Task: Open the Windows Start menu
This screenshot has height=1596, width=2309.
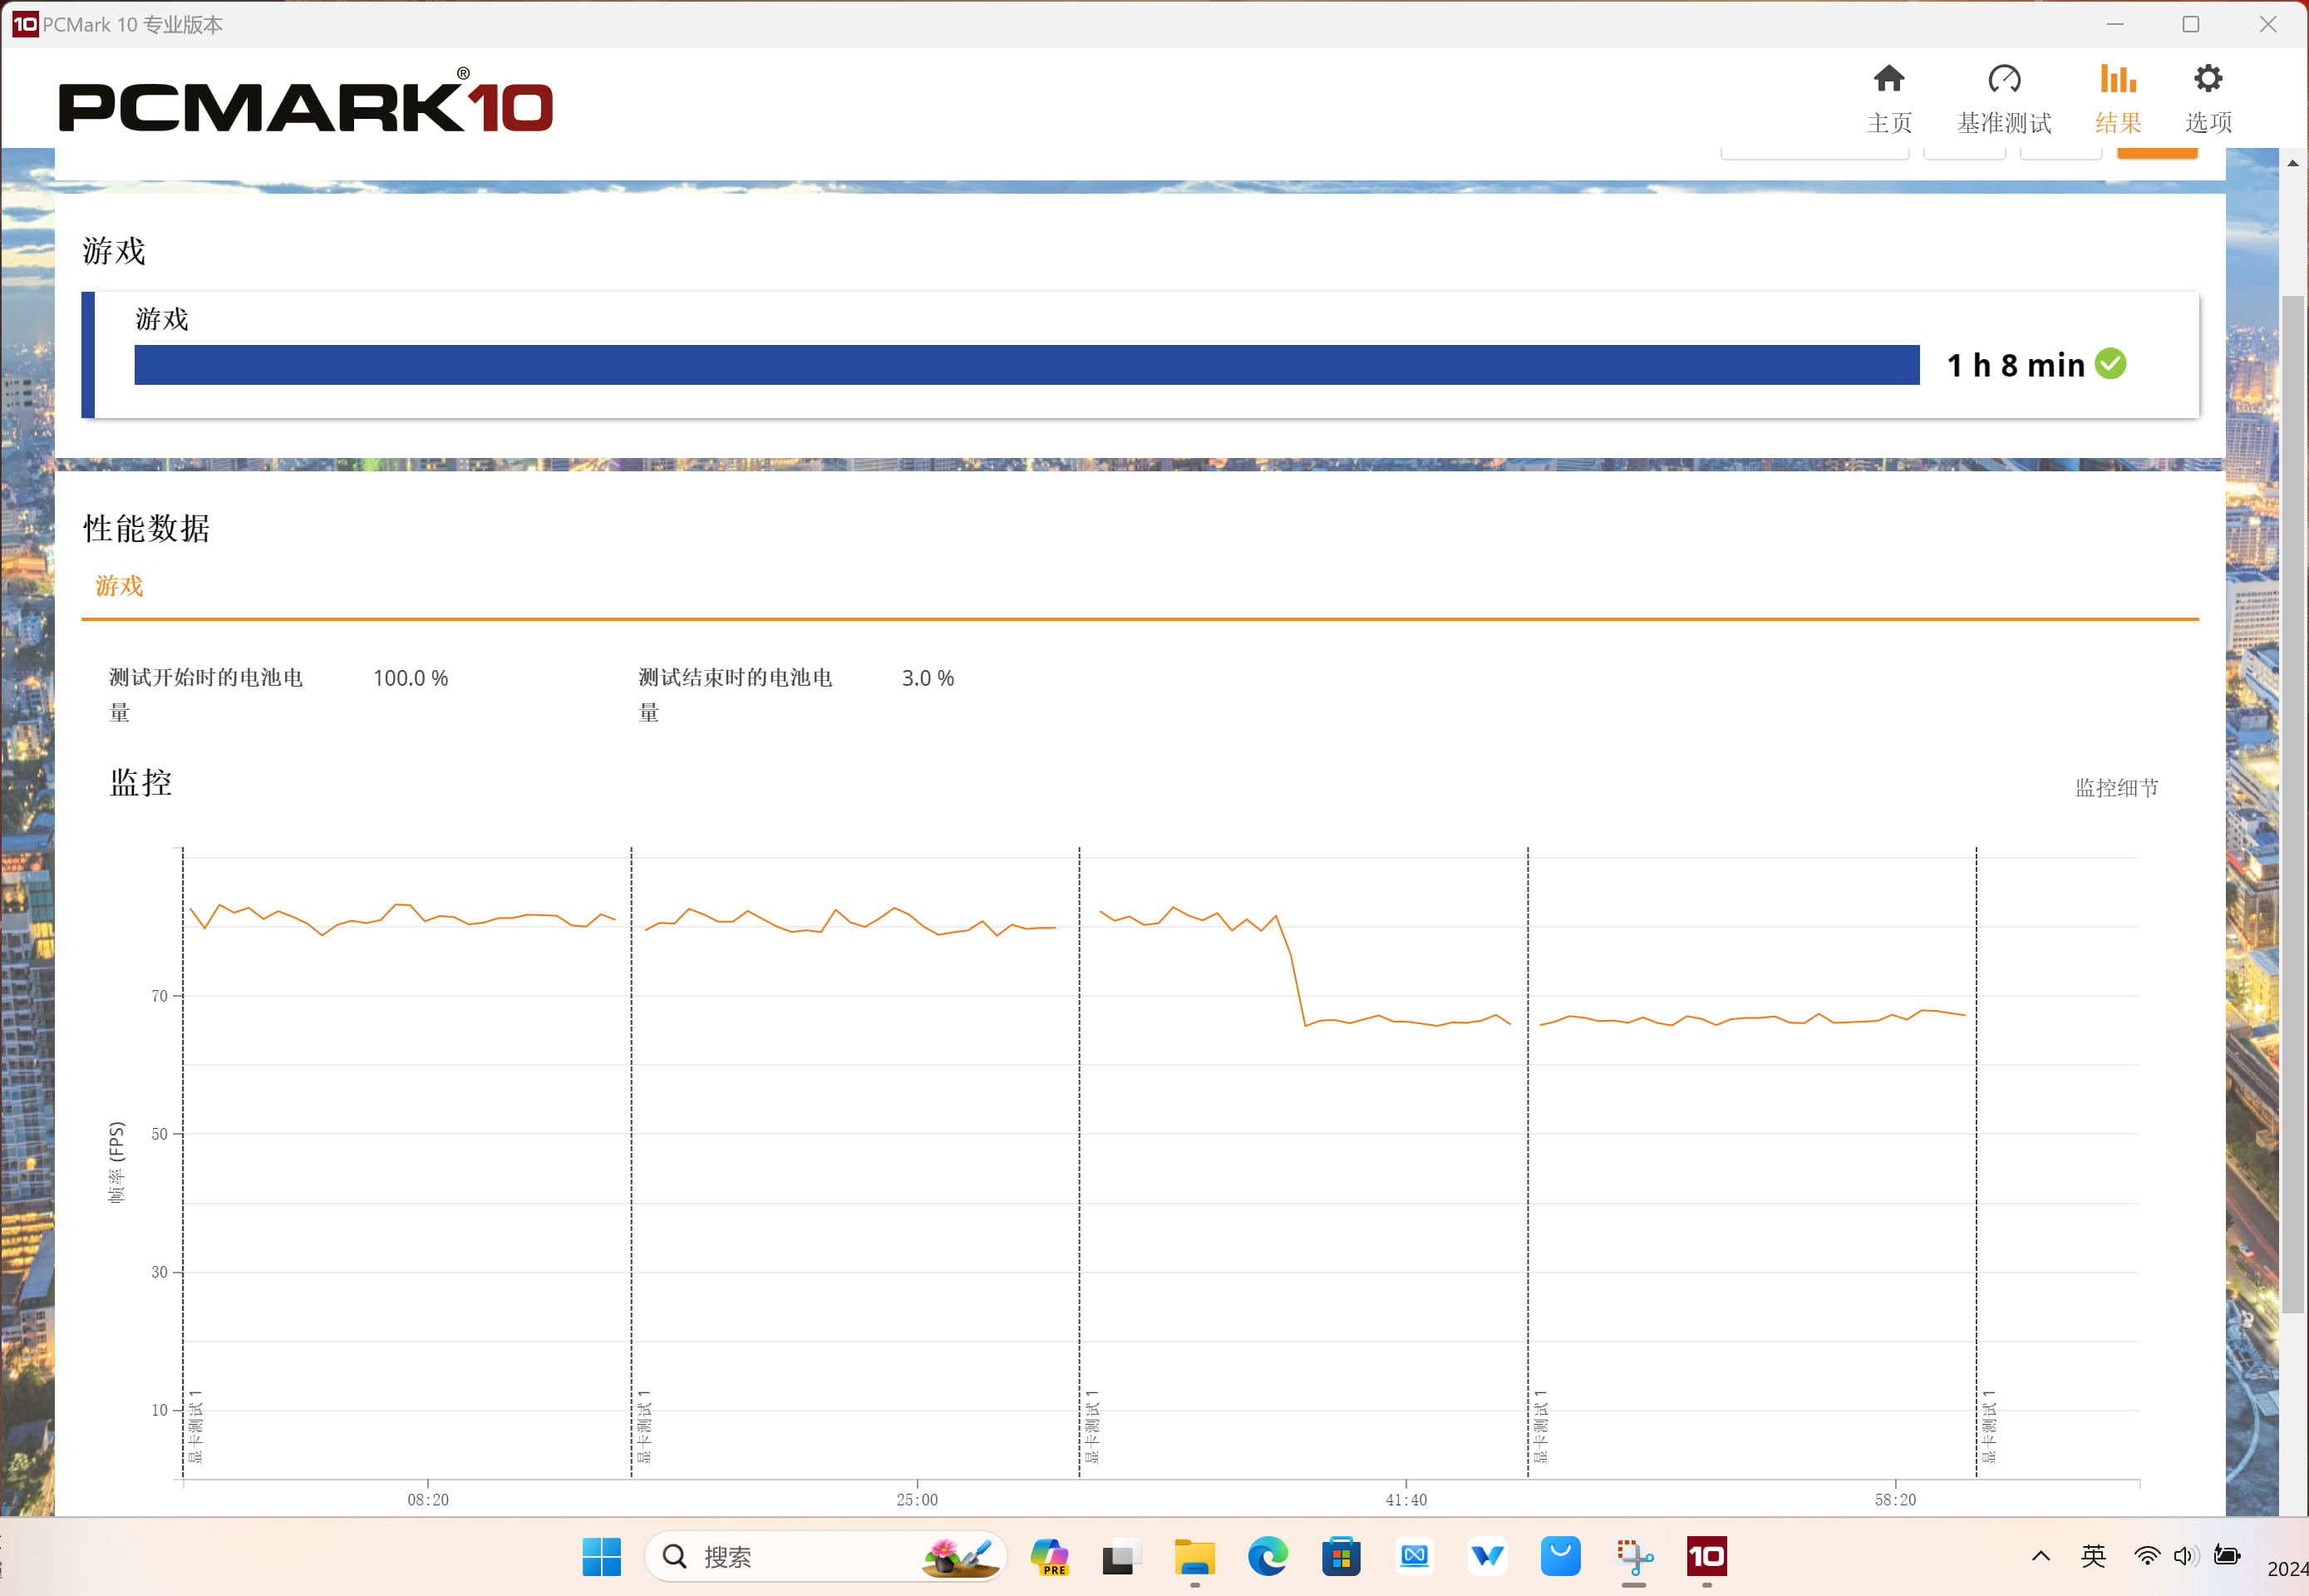Action: click(x=601, y=1556)
